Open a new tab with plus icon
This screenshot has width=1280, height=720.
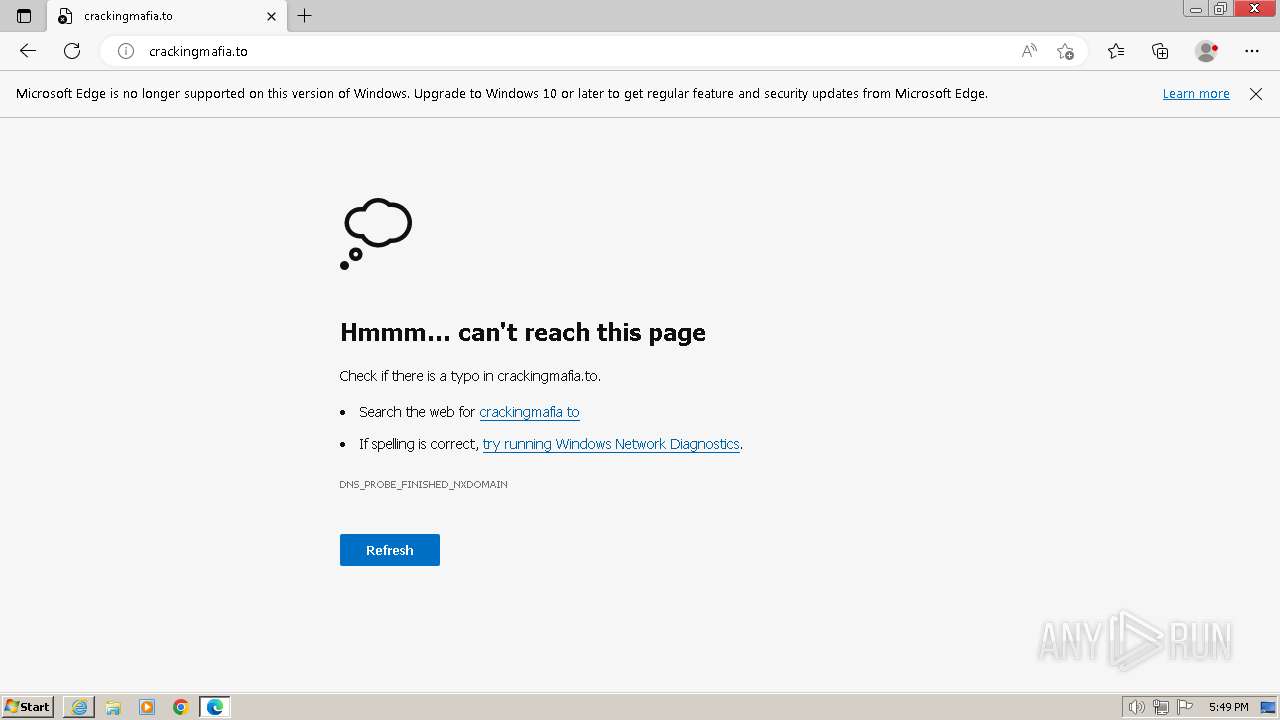click(305, 16)
